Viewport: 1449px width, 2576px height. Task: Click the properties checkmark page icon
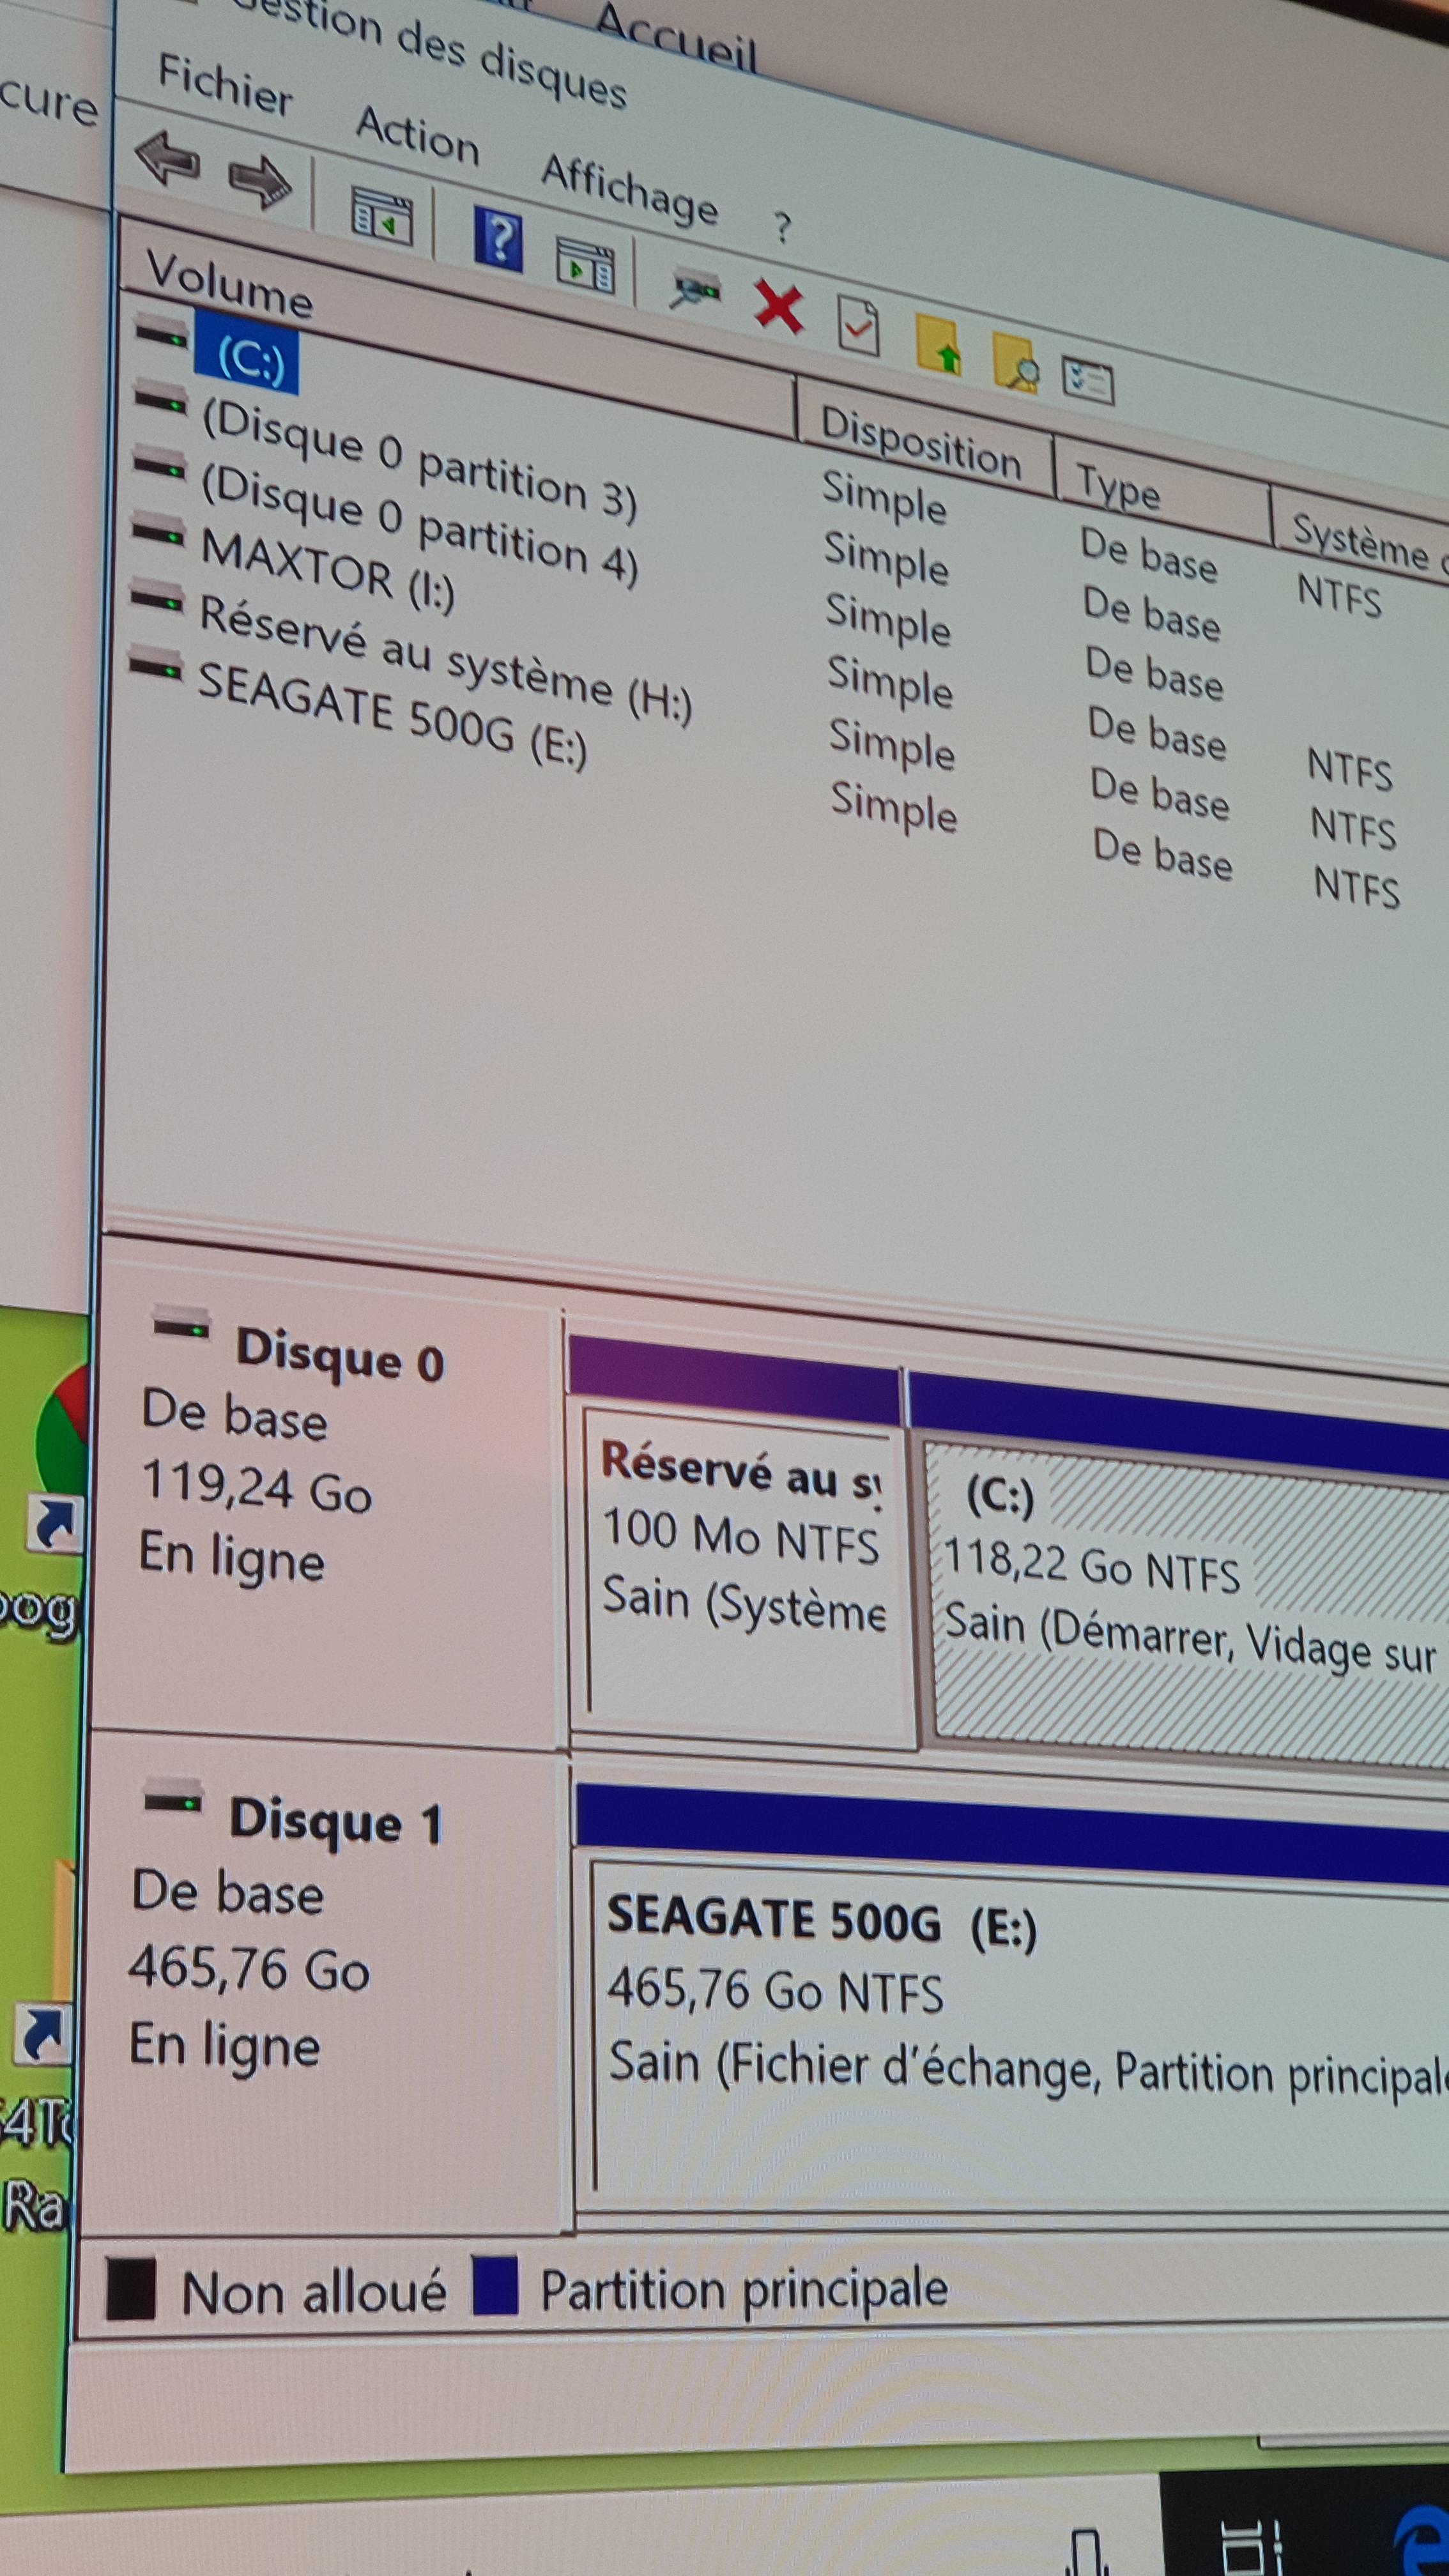858,325
